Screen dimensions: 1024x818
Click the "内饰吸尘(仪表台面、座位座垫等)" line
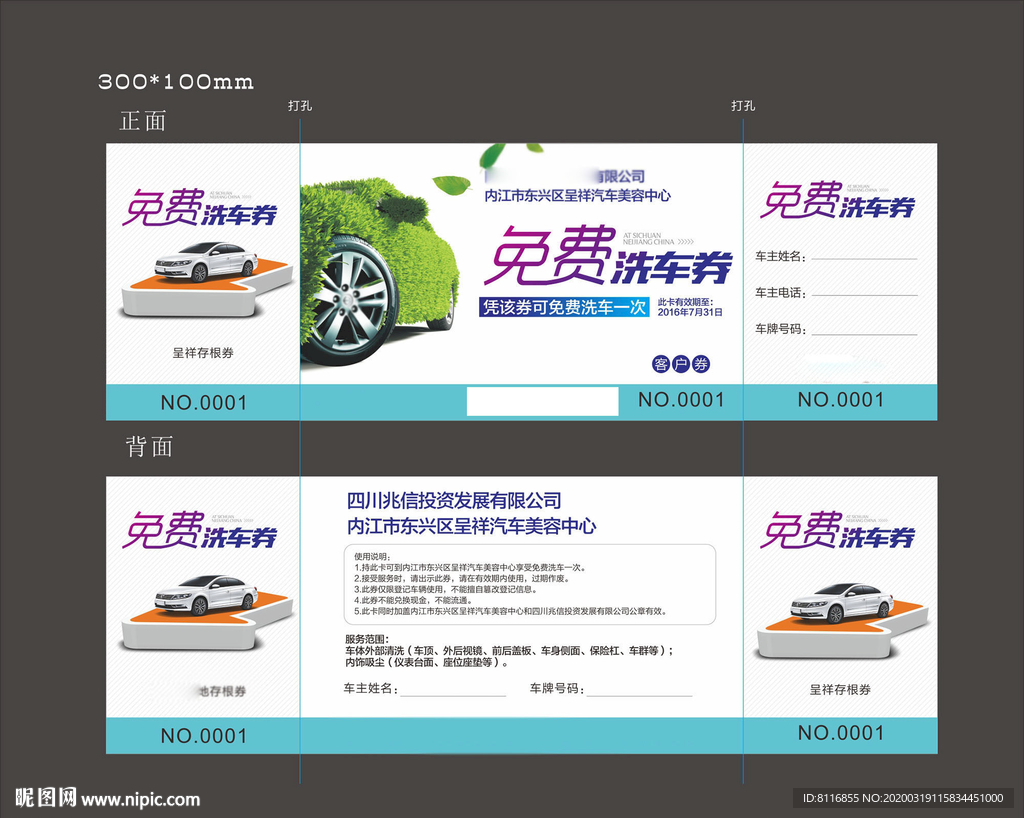pos(428,662)
